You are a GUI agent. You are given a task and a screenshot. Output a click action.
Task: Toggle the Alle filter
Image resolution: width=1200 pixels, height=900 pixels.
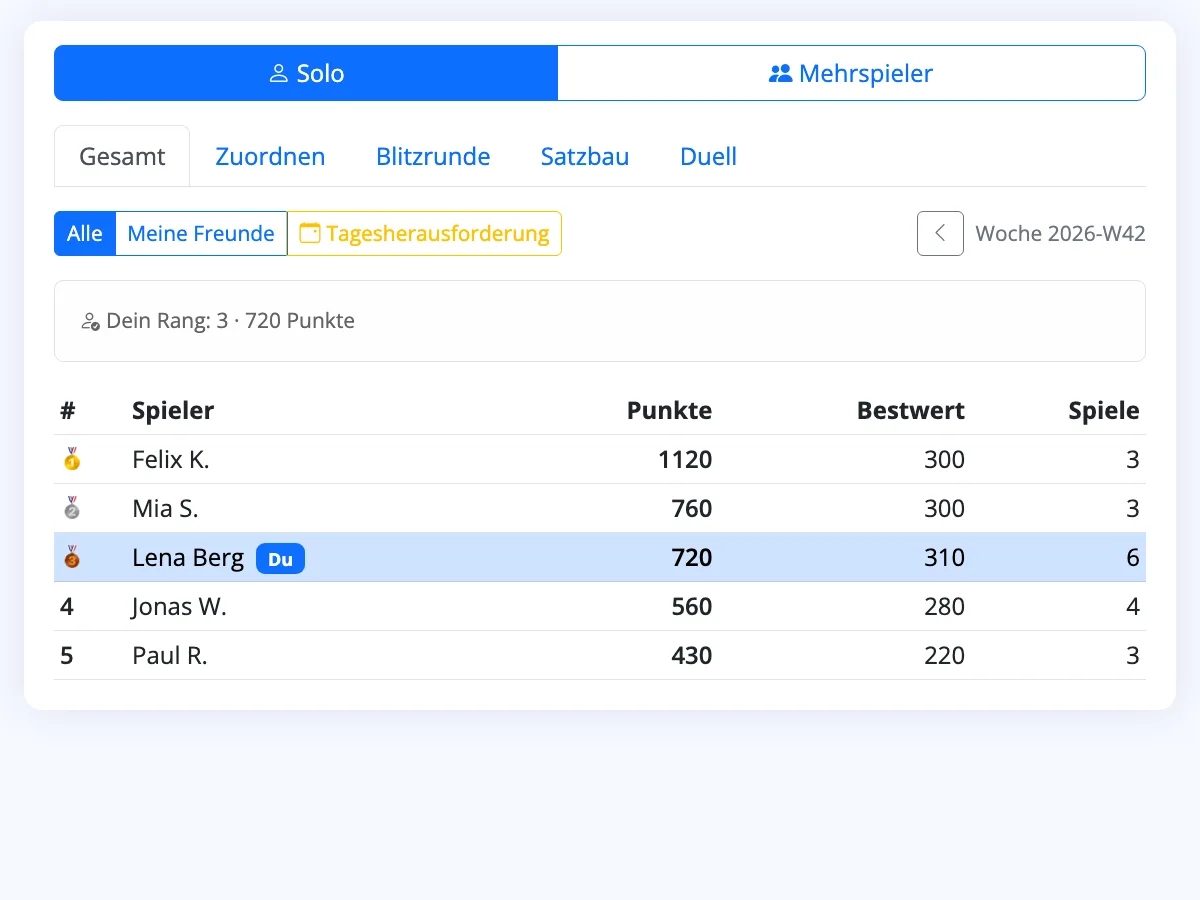point(85,233)
